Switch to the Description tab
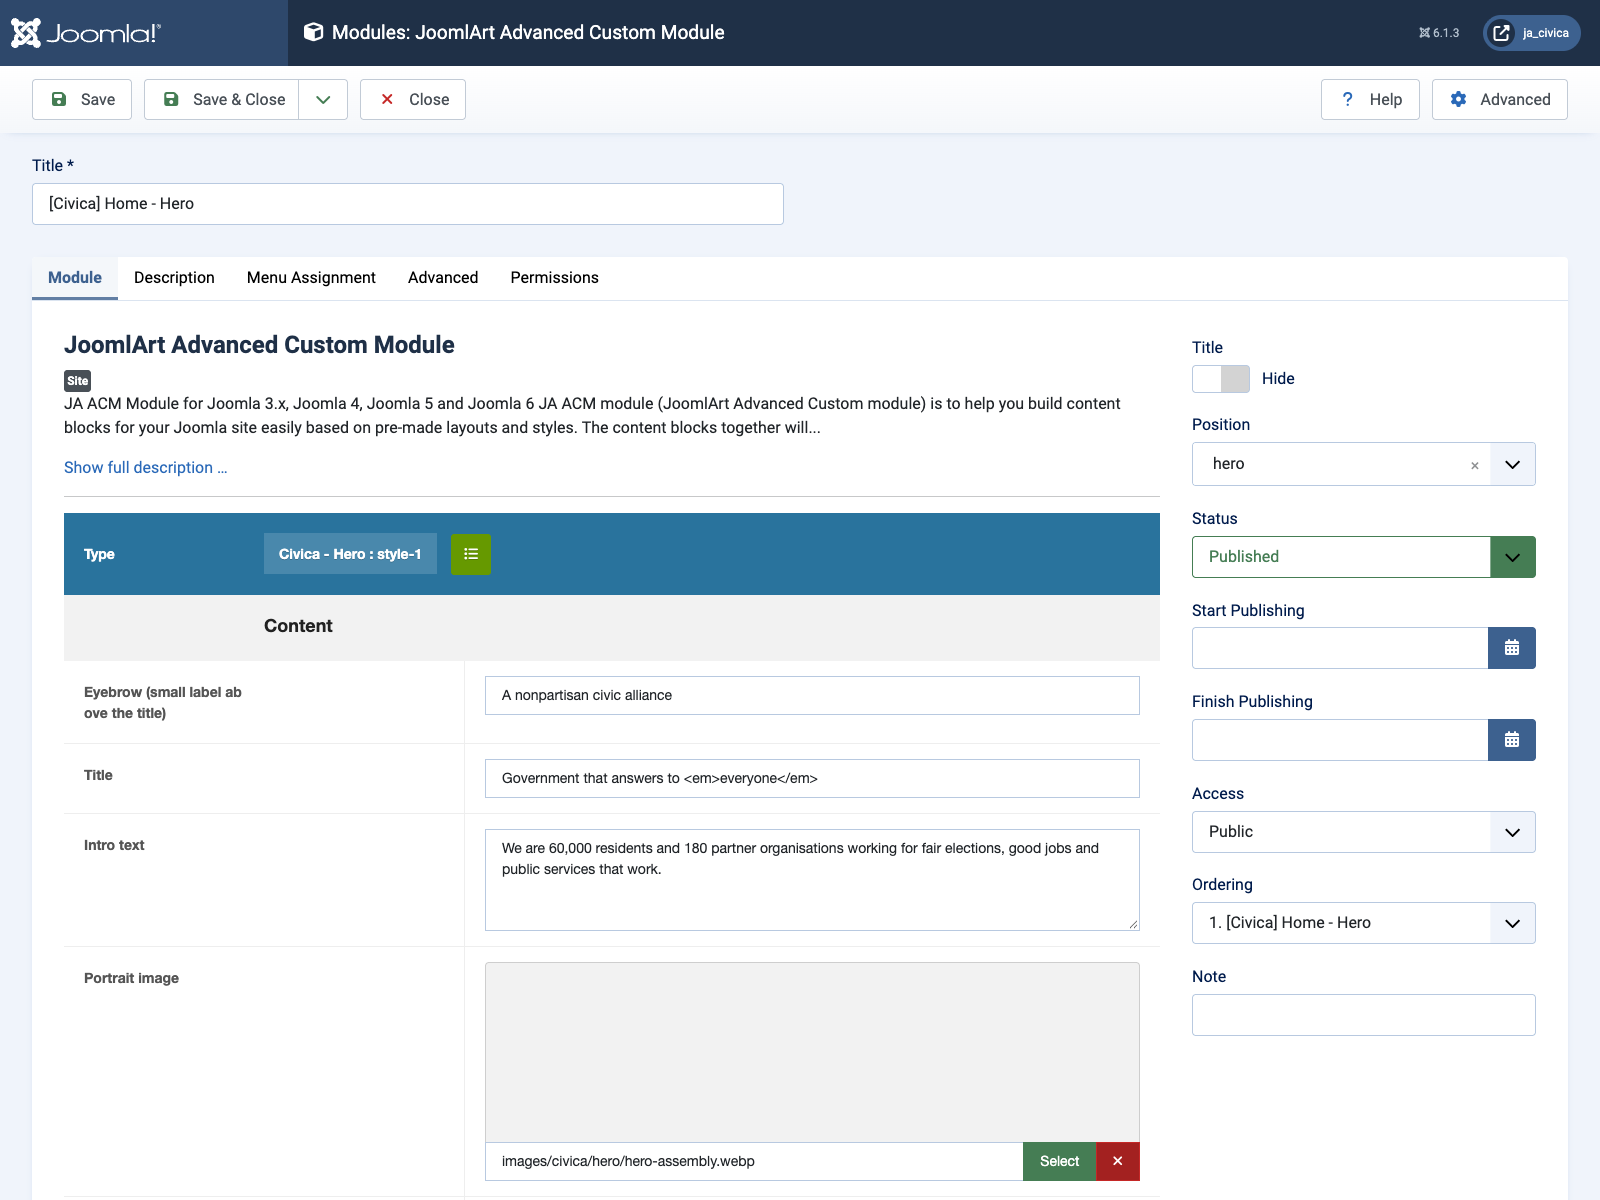Image resolution: width=1600 pixels, height=1200 pixels. pyautogui.click(x=174, y=278)
